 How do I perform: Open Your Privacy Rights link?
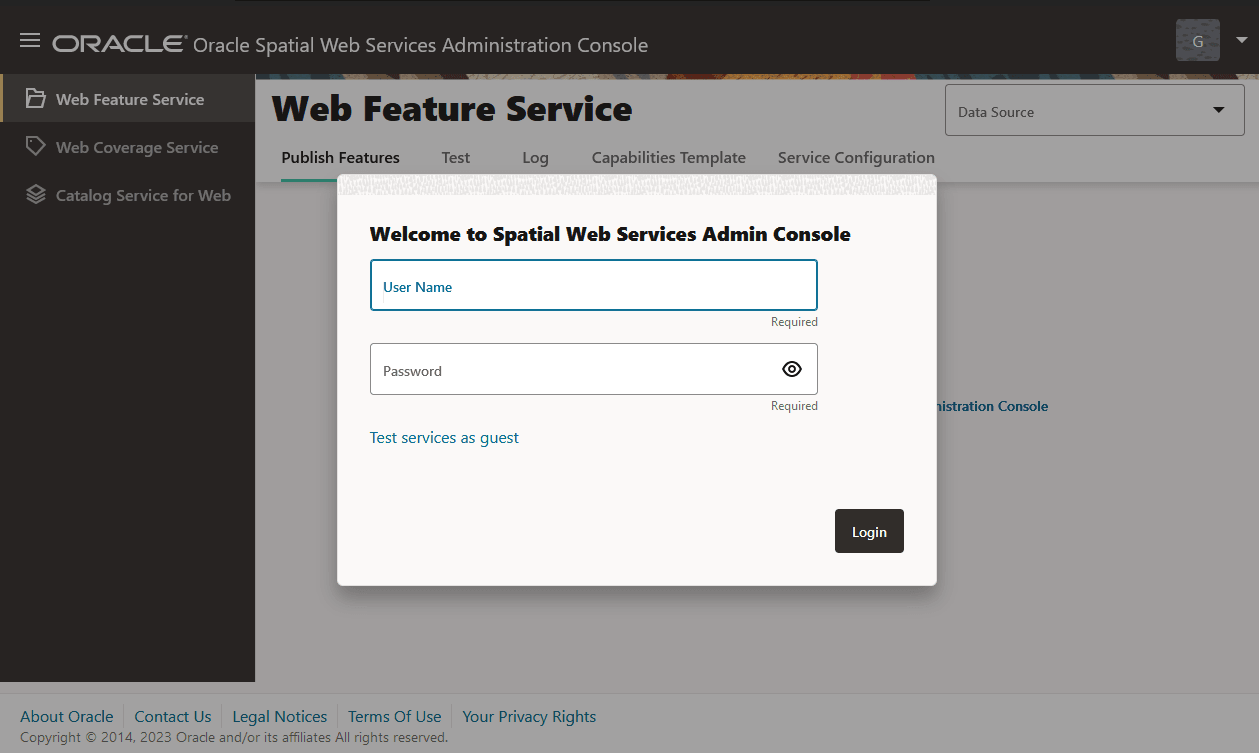[529, 716]
